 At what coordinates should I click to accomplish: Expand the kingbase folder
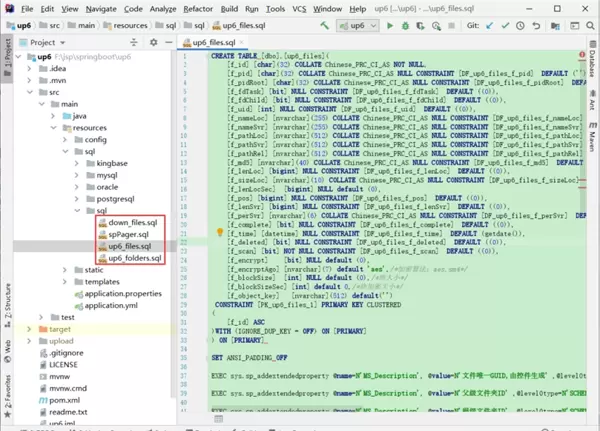coord(77,163)
